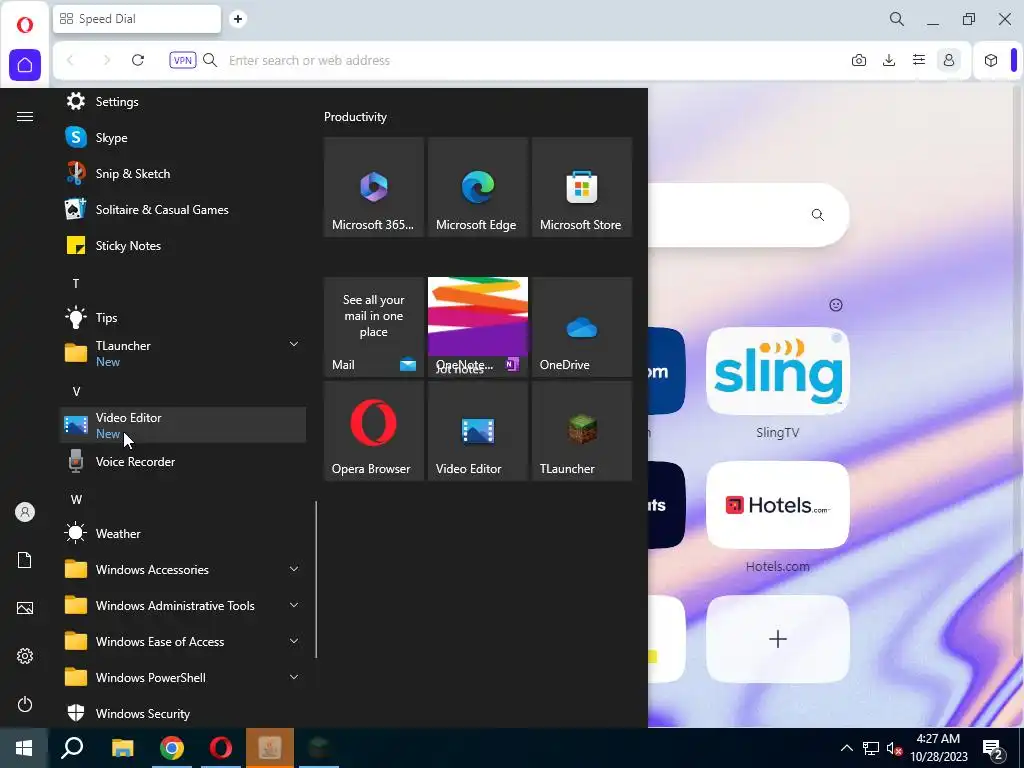Click the muted volume tray icon
This screenshot has width=1024, height=768.
[x=893, y=748]
